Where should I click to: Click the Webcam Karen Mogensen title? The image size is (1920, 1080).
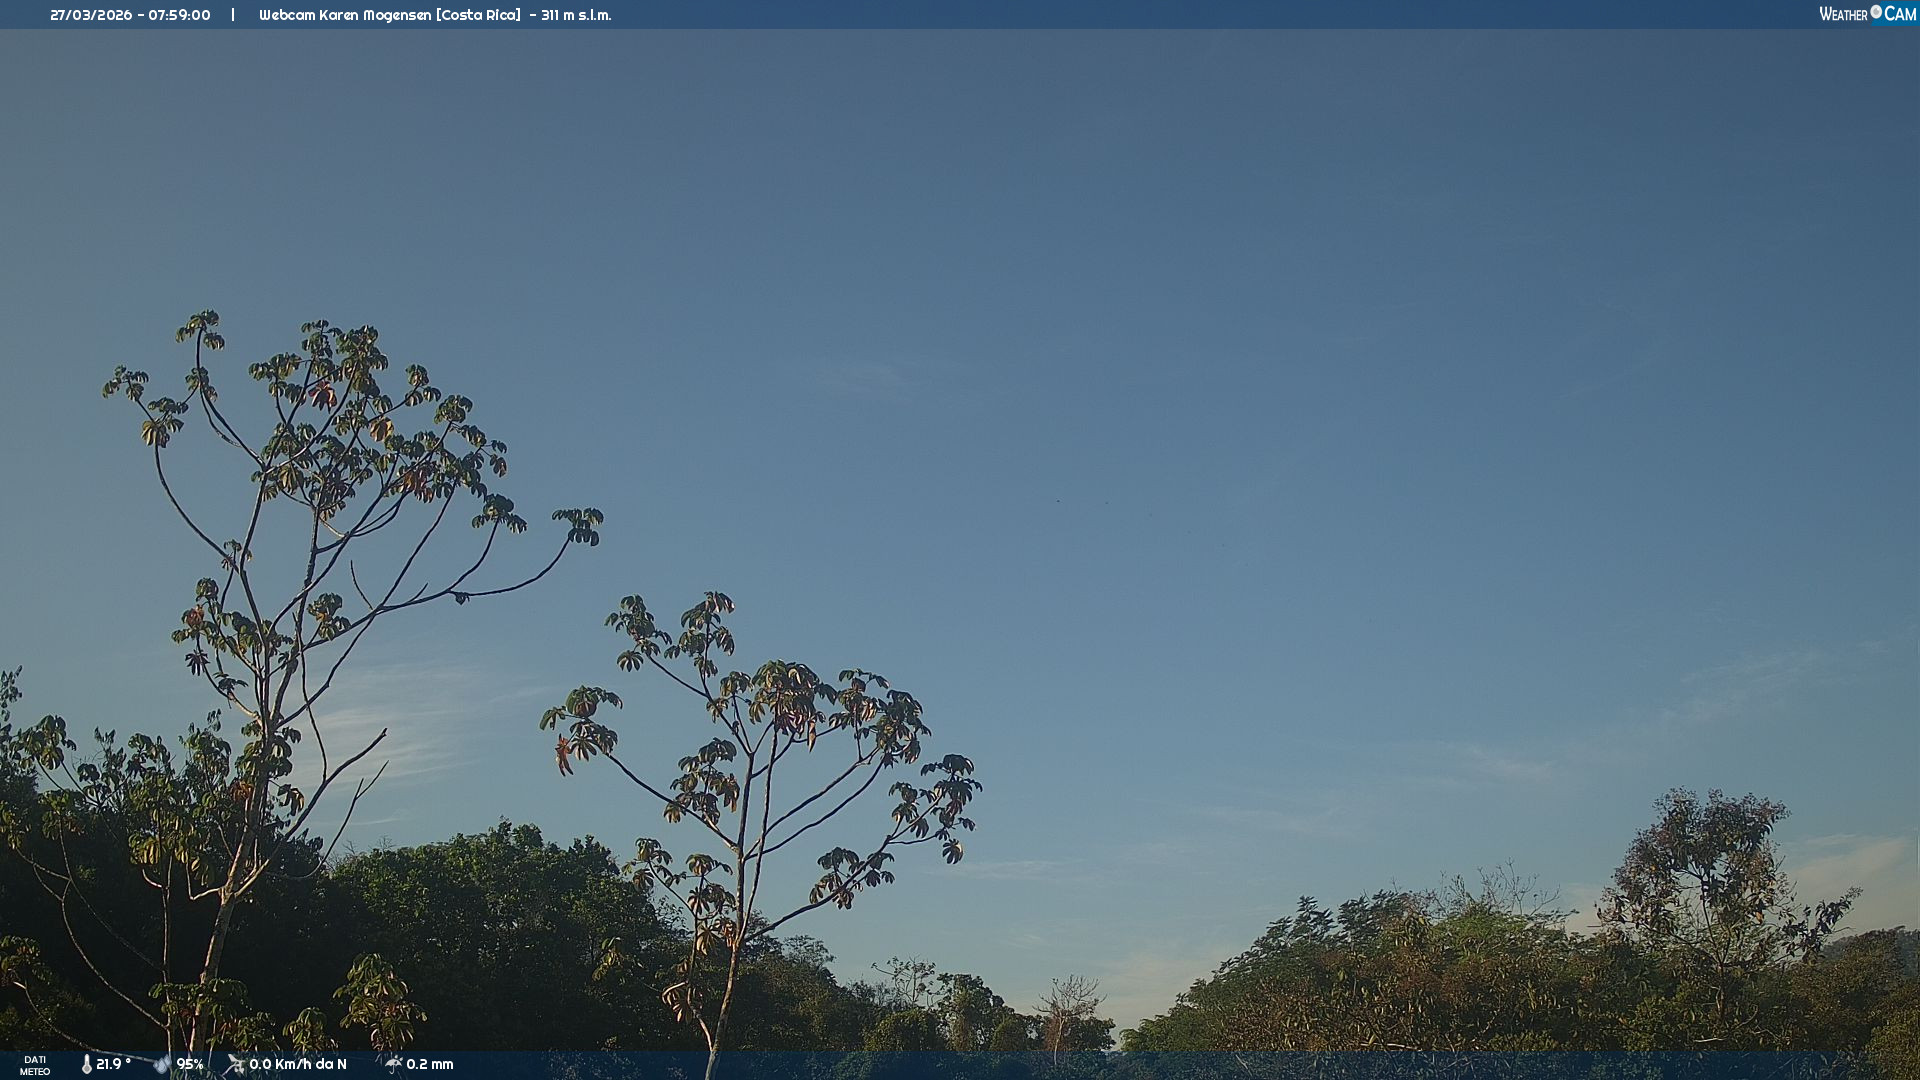(345, 15)
